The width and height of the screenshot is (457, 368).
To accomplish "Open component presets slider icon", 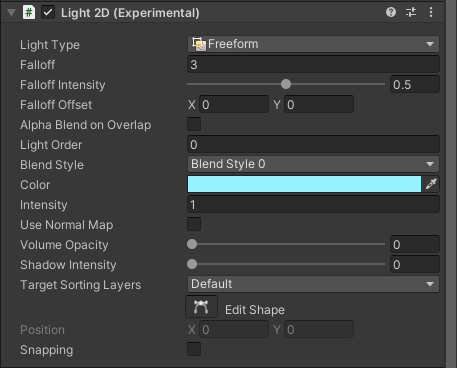I will (x=411, y=12).
